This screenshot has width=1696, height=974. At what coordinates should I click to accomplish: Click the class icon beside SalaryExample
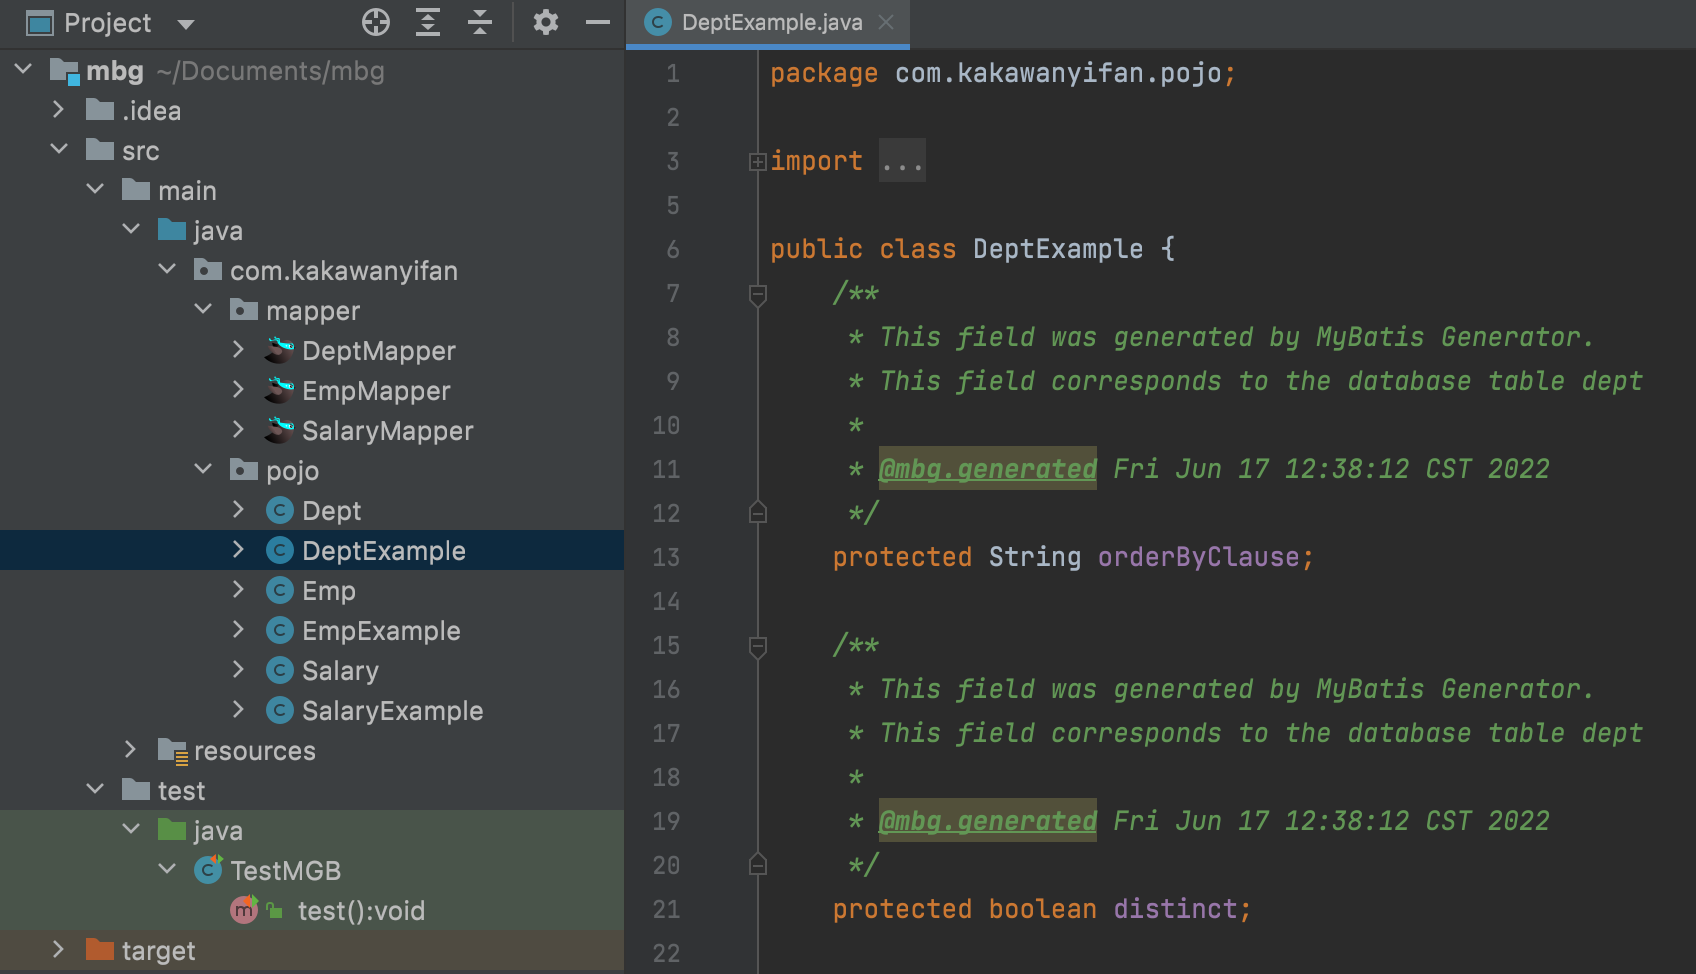pos(280,711)
